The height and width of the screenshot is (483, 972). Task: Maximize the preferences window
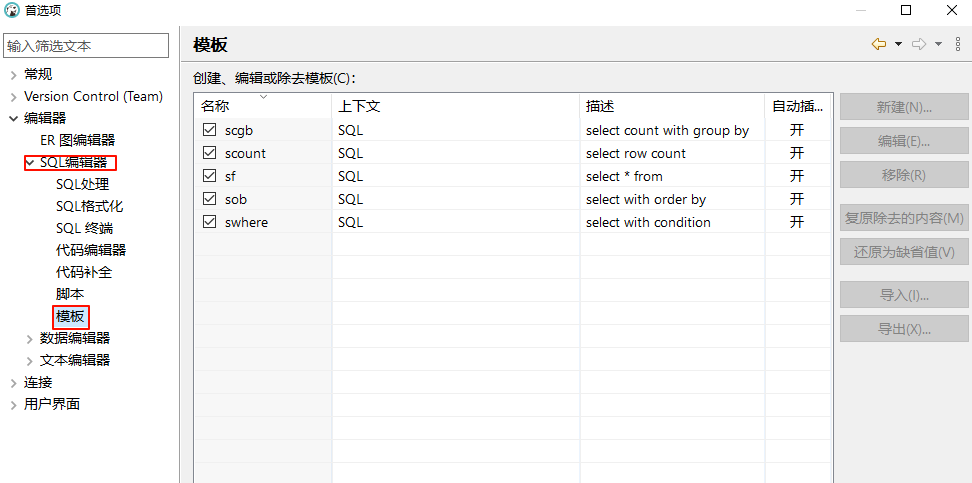coord(906,10)
